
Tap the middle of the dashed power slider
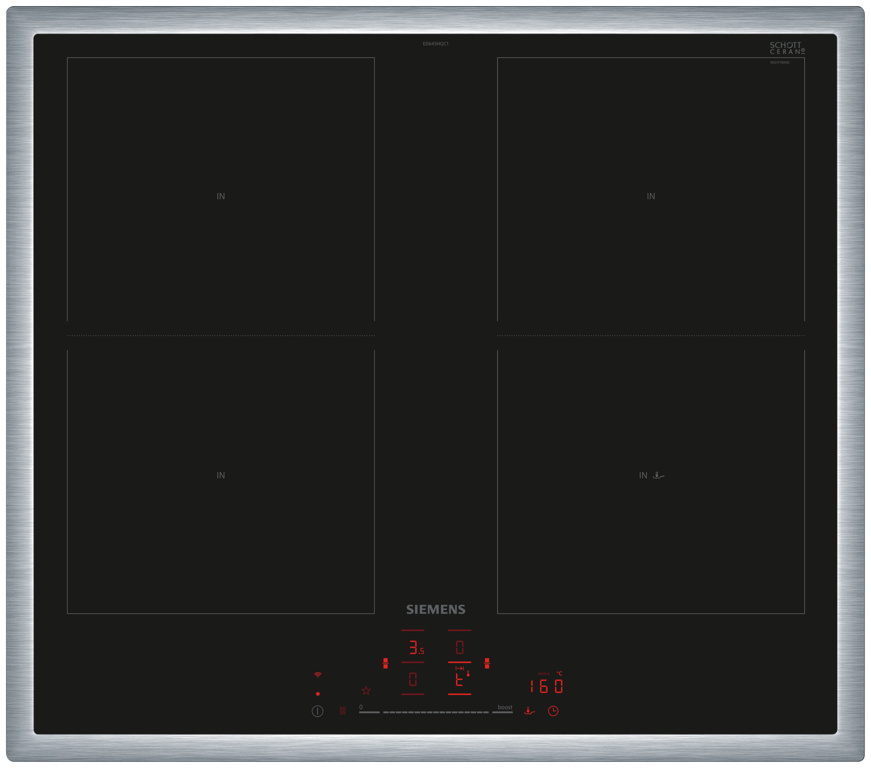point(436,712)
